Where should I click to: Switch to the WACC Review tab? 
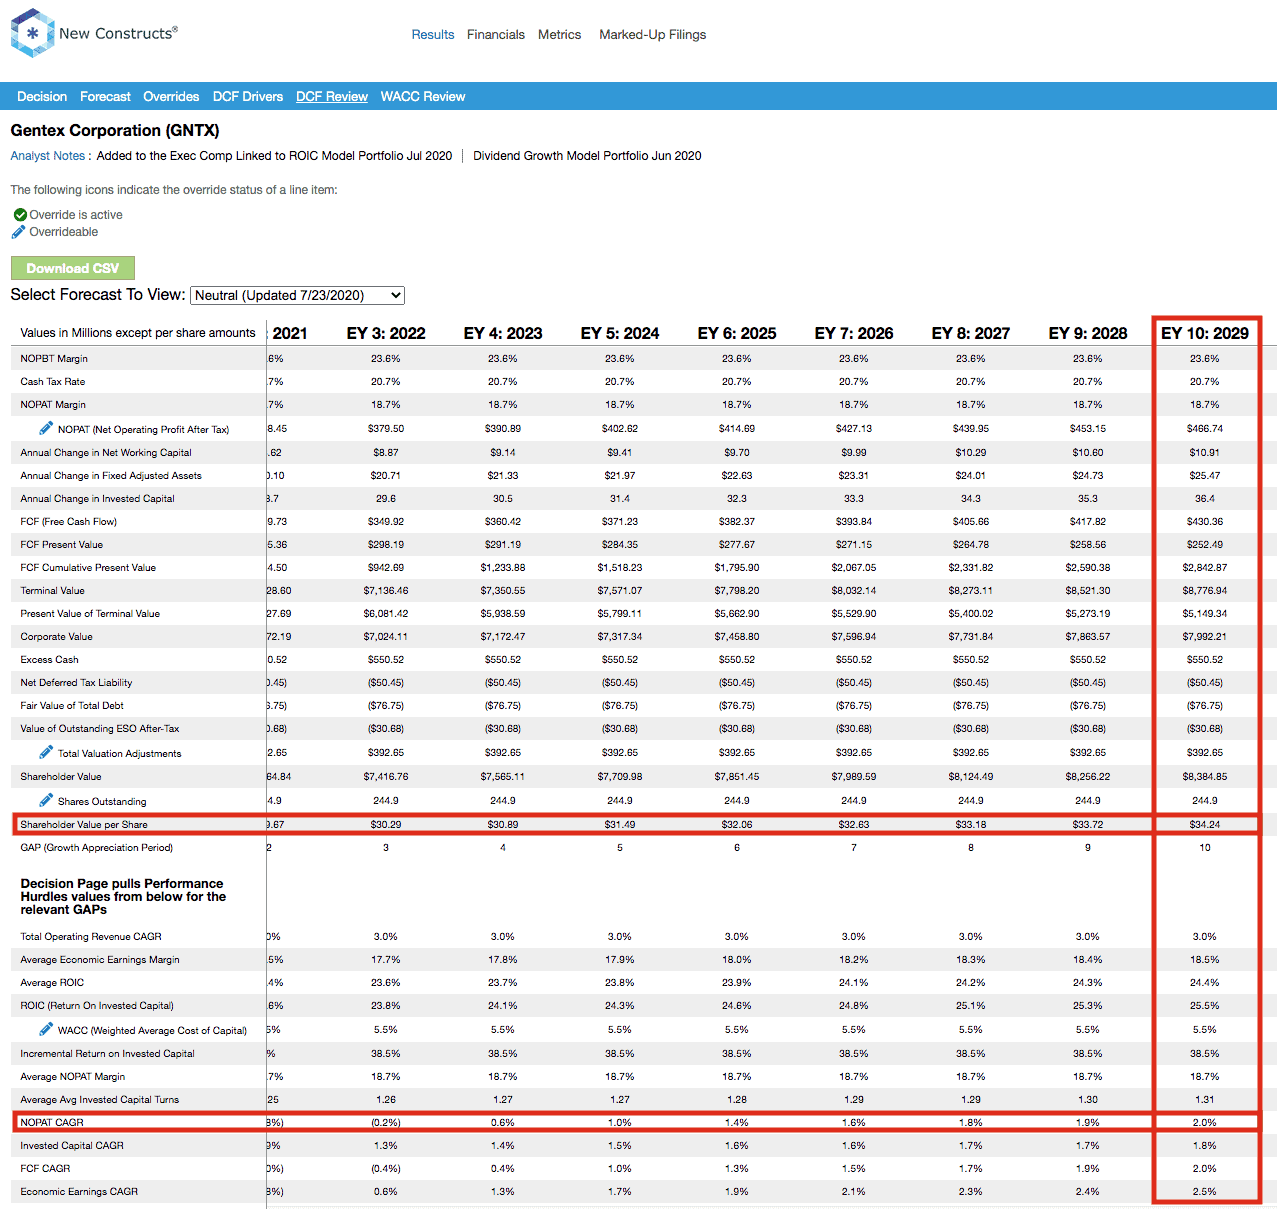point(423,97)
